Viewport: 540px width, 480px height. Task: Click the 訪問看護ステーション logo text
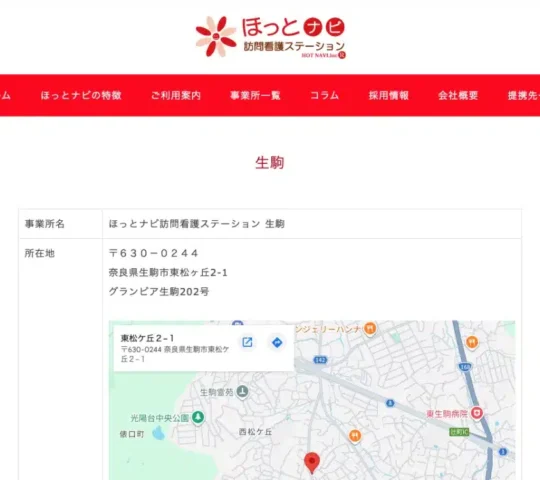[x=294, y=46]
